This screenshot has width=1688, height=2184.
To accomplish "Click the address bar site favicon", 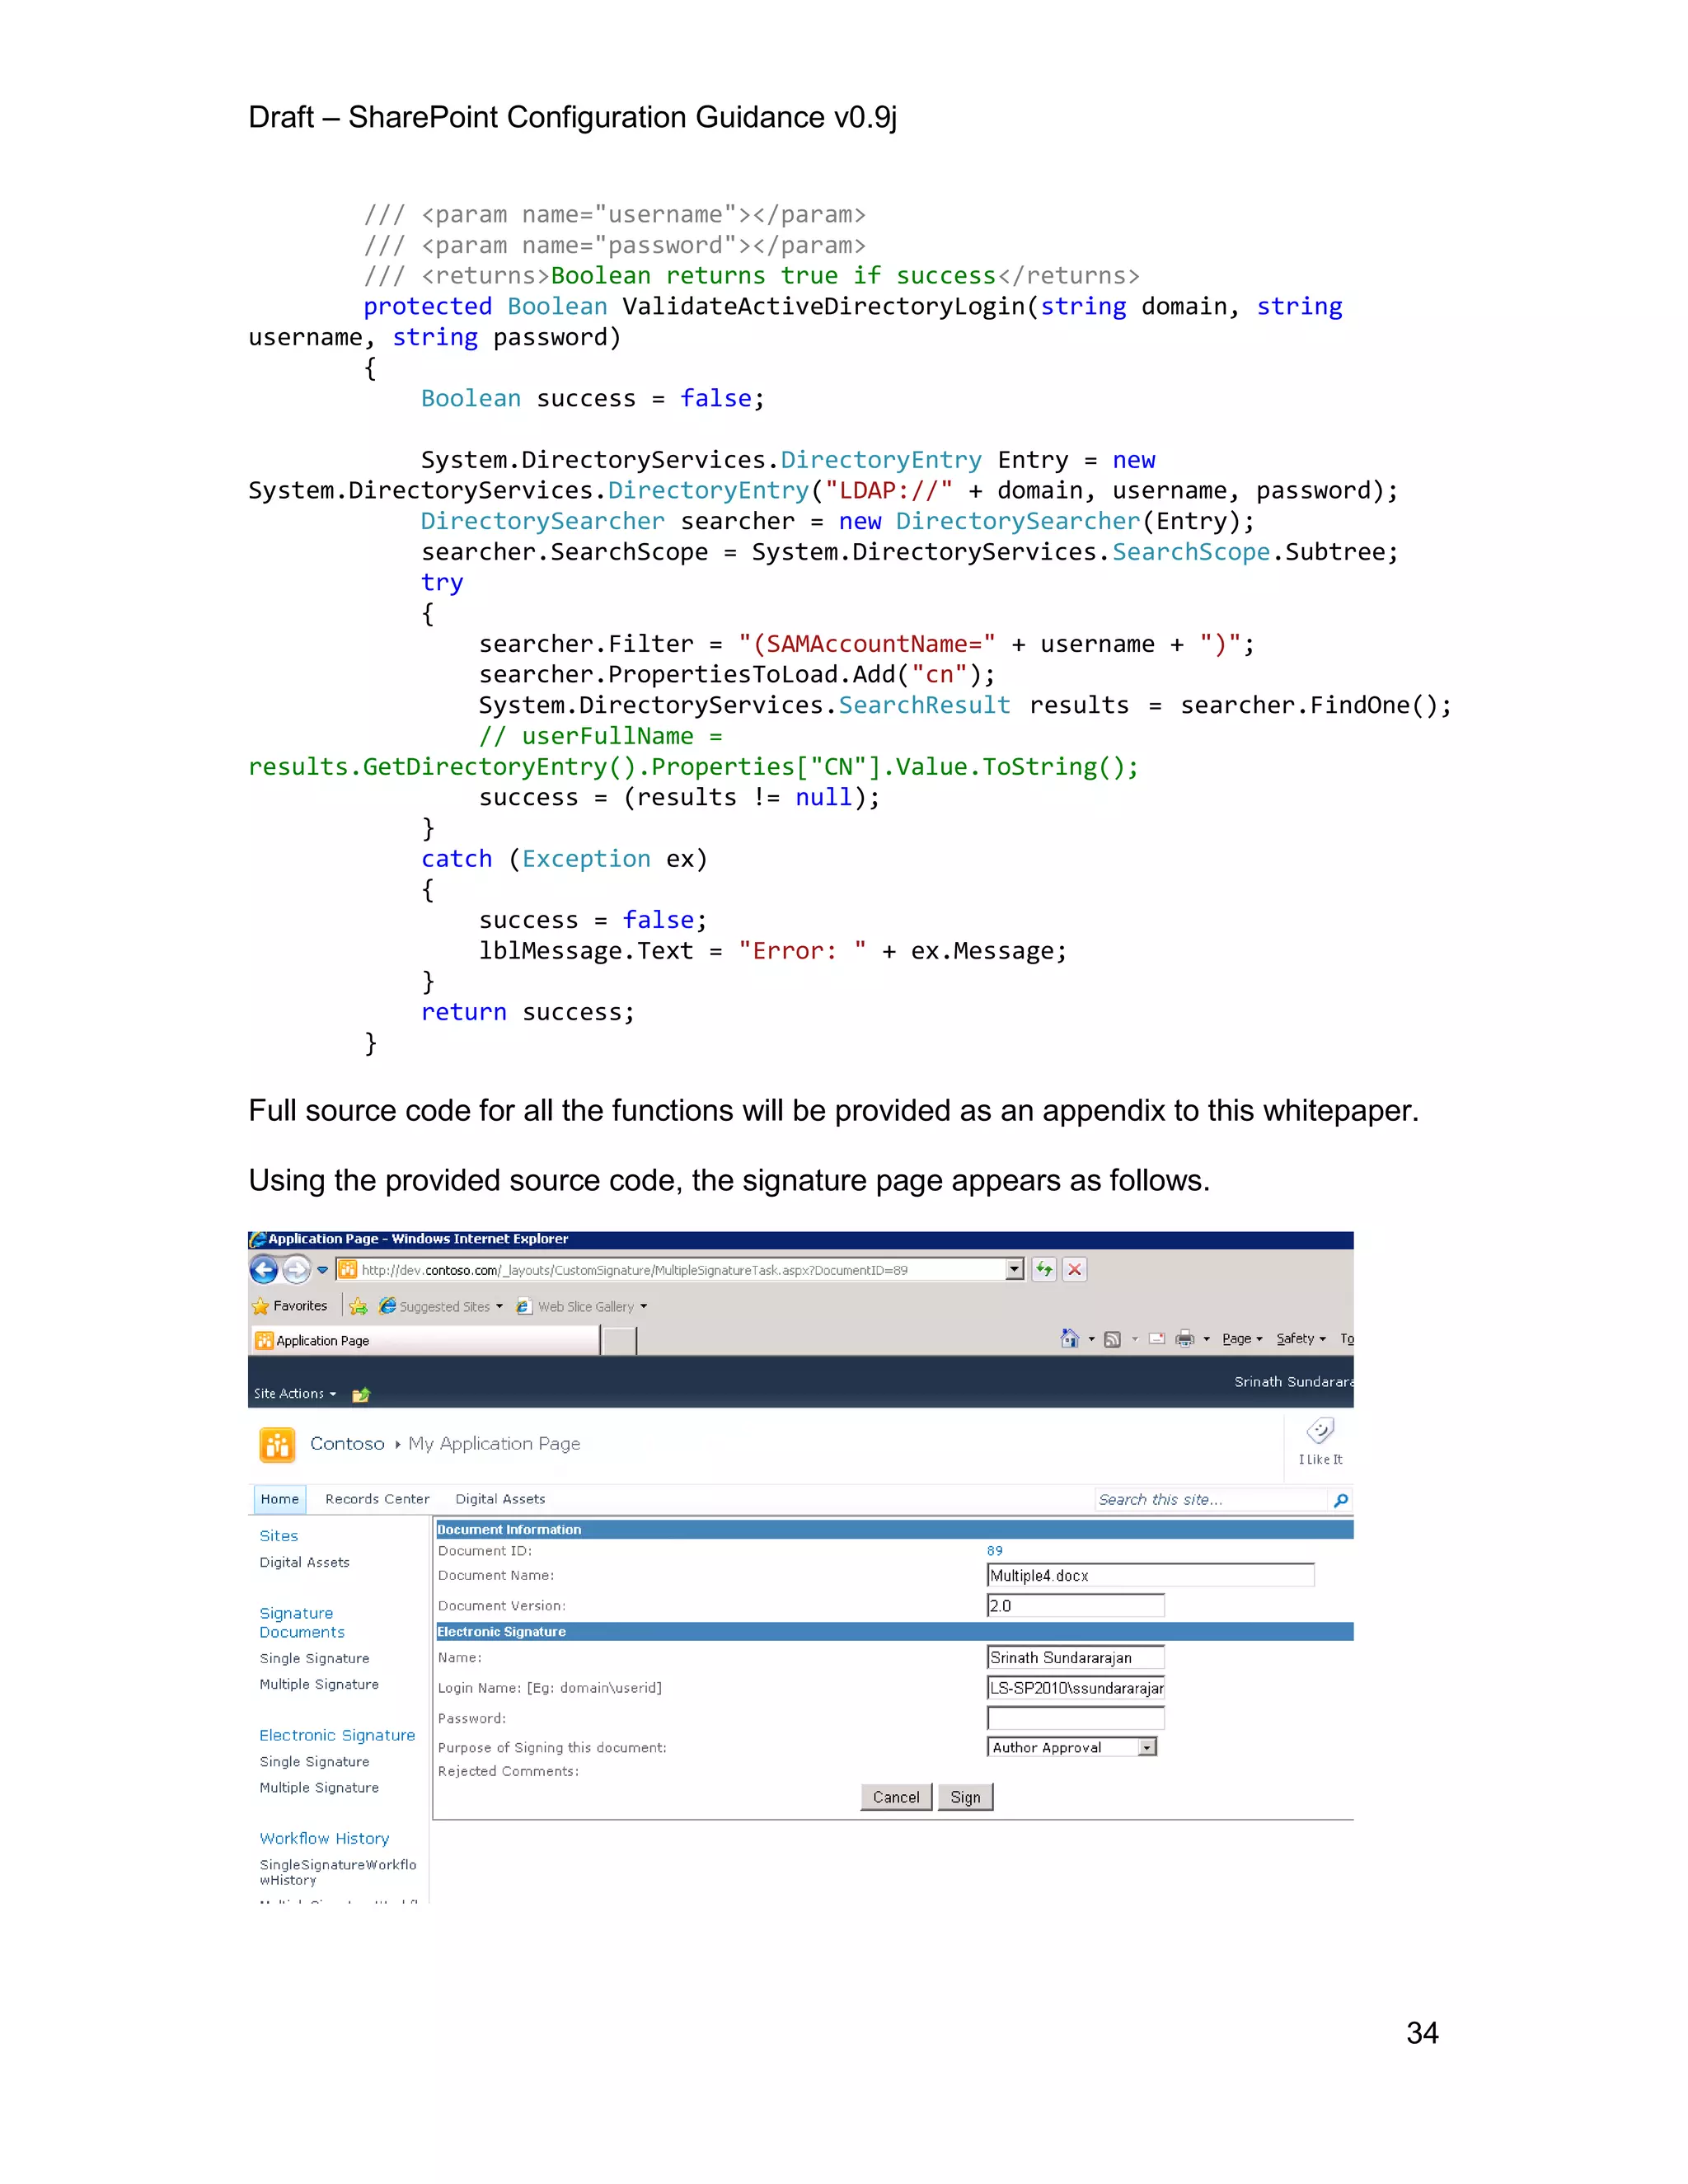I will (x=347, y=1270).
